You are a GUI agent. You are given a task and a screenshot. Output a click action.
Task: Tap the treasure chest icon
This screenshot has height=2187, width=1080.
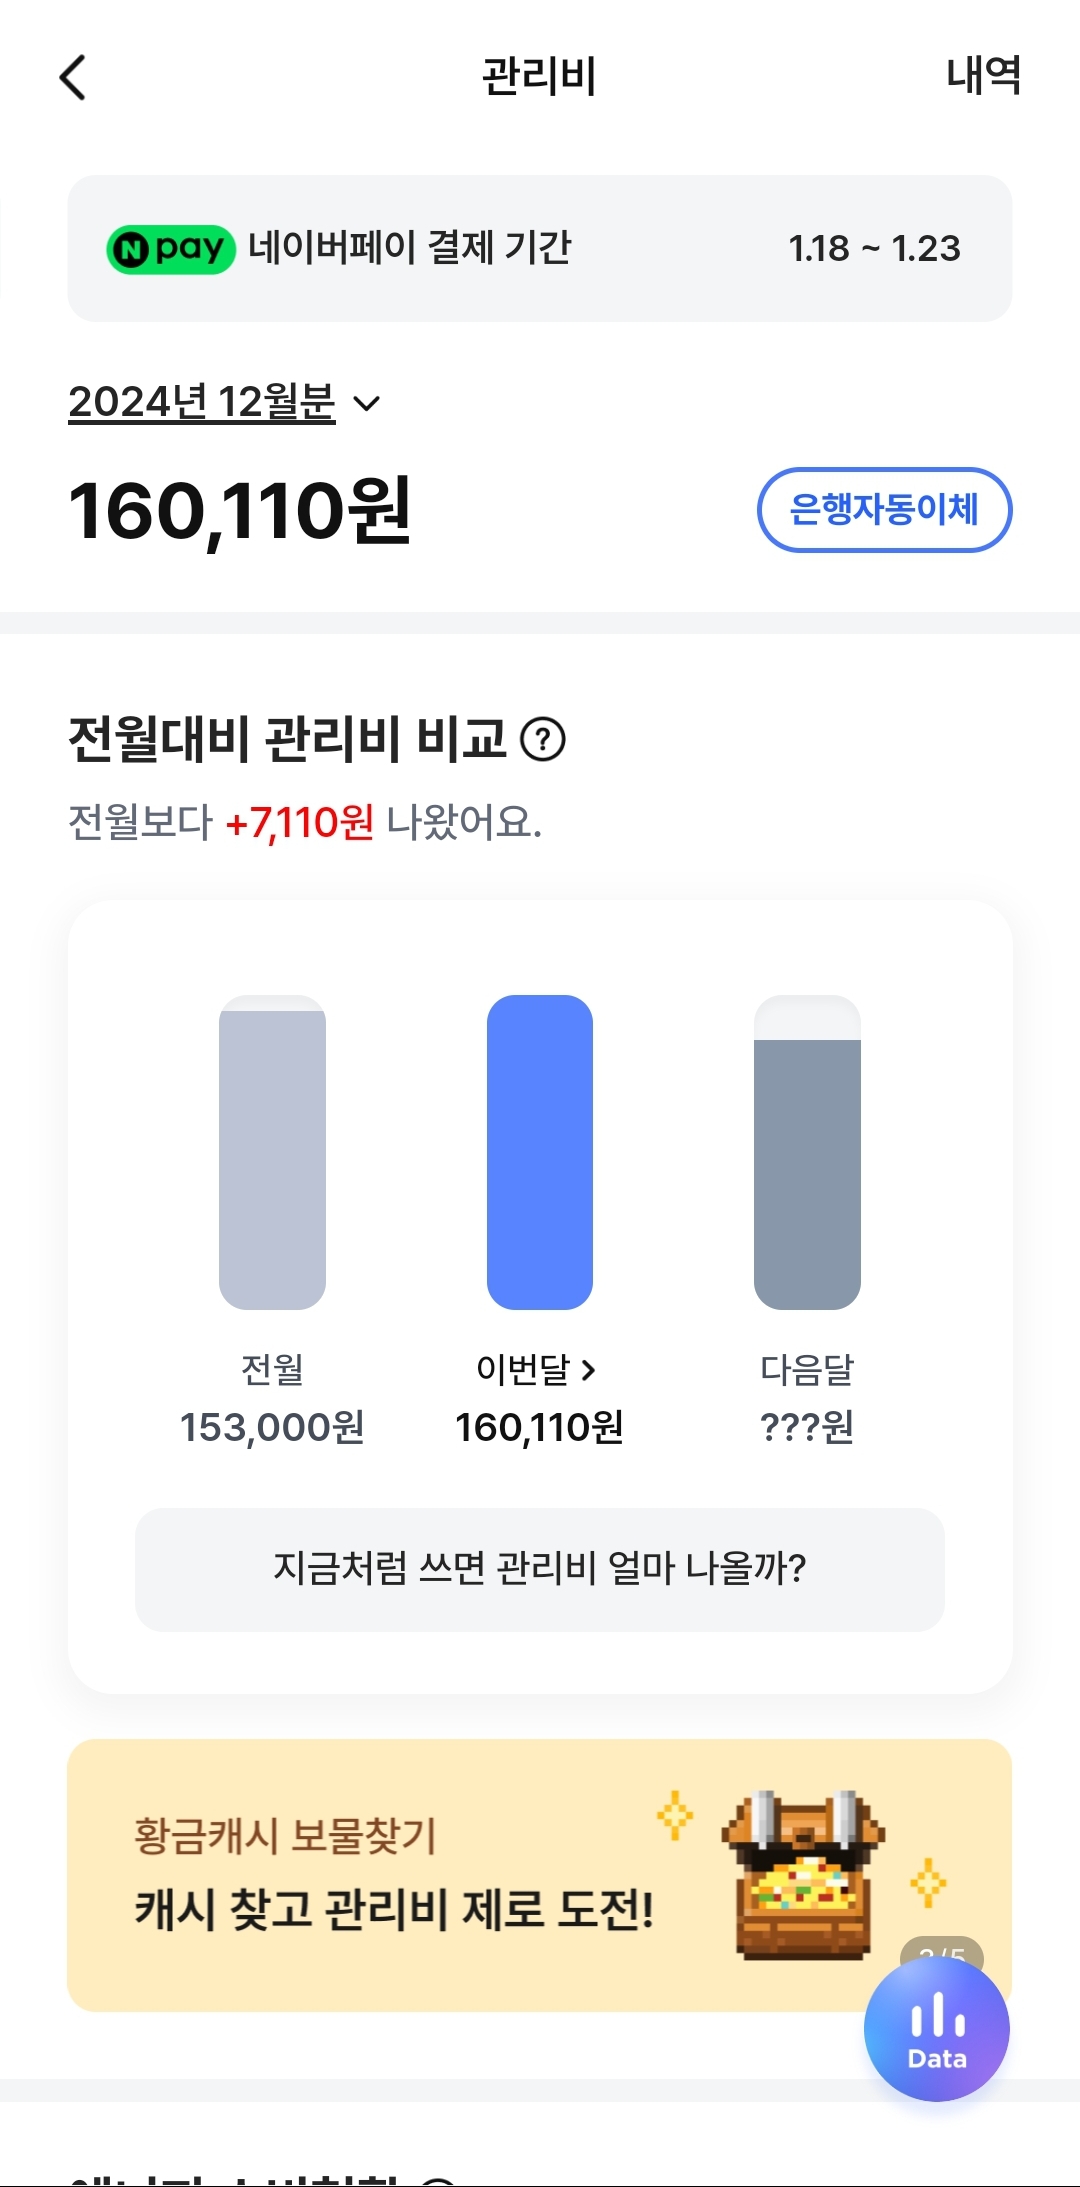click(804, 1874)
